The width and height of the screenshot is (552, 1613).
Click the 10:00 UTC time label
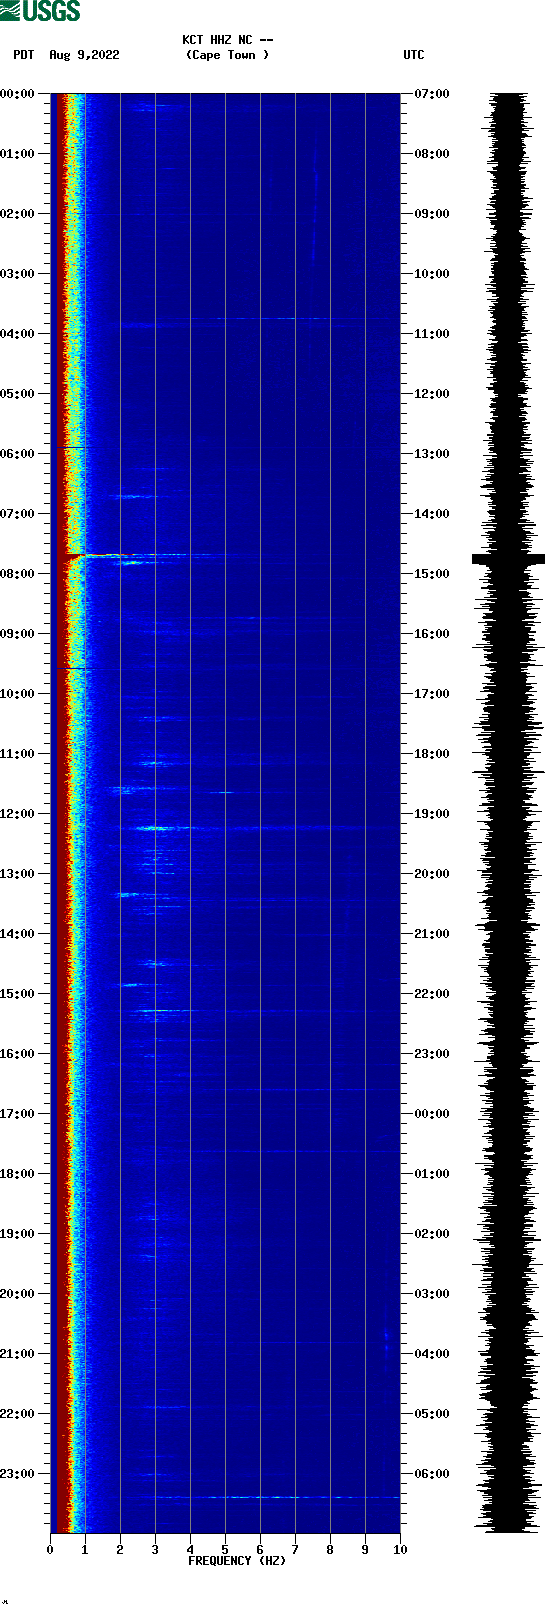point(431,274)
